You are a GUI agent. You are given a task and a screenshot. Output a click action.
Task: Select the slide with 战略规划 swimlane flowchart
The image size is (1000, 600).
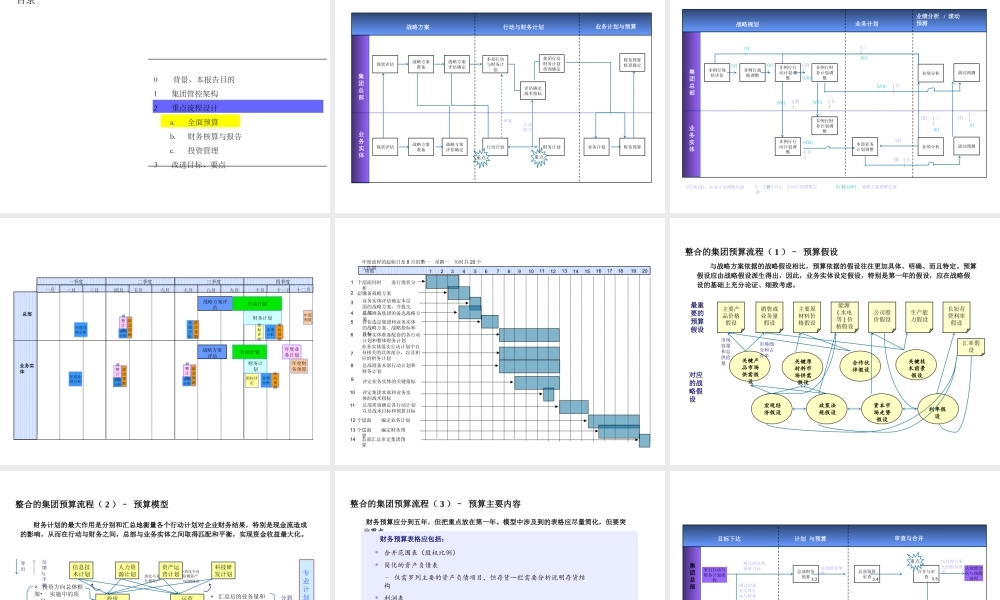click(835, 106)
